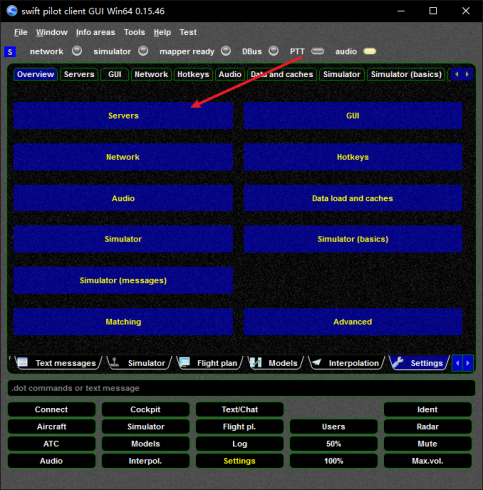
Task: Open Matching settings
Action: click(x=123, y=322)
